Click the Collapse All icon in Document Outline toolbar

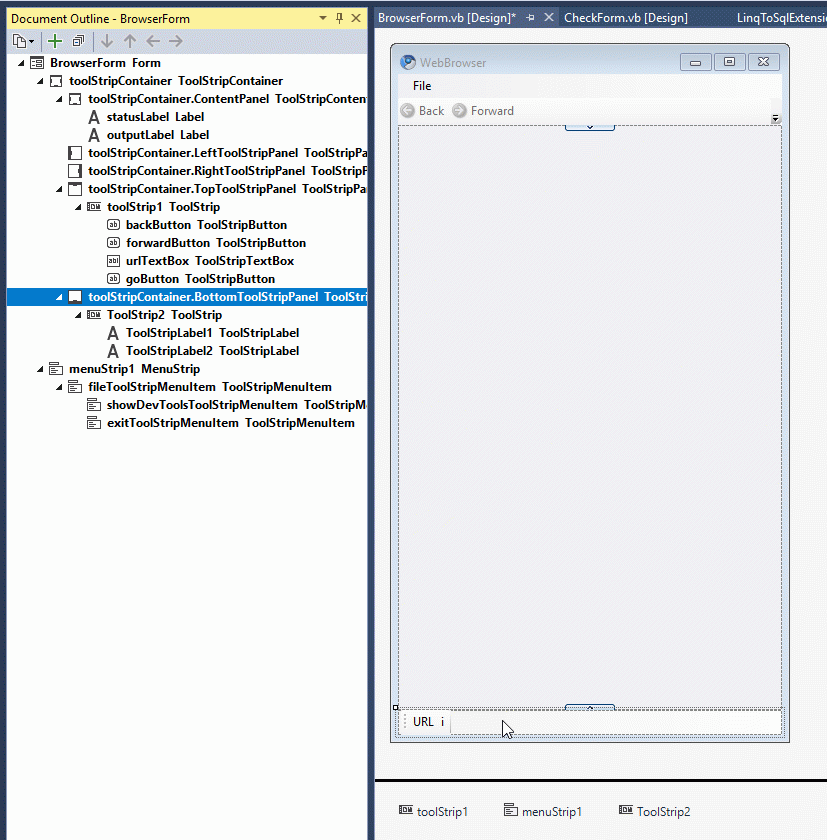(78, 41)
